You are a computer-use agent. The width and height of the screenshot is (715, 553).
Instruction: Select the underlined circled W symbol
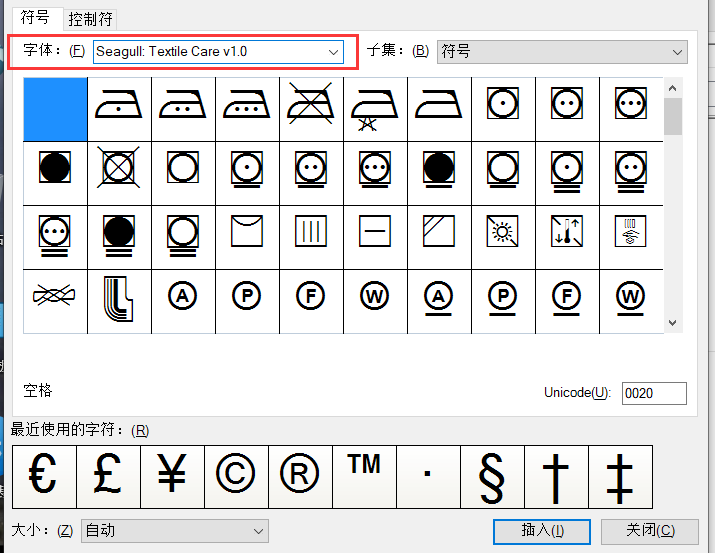coord(631,301)
